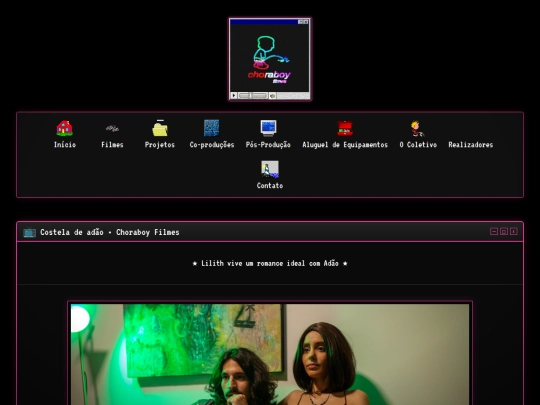The width and height of the screenshot is (540, 405).
Task: Open the Contato link text
Action: pyautogui.click(x=270, y=186)
